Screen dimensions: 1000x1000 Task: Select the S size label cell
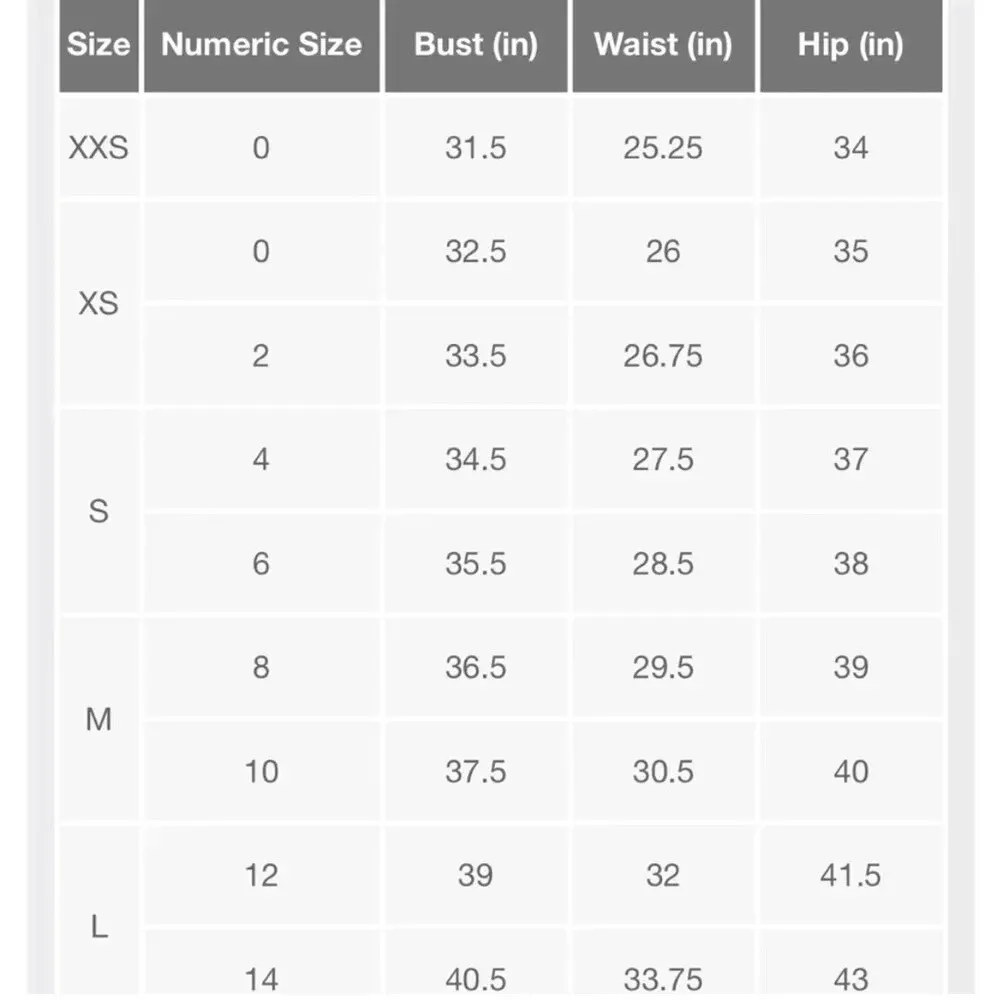[99, 511]
